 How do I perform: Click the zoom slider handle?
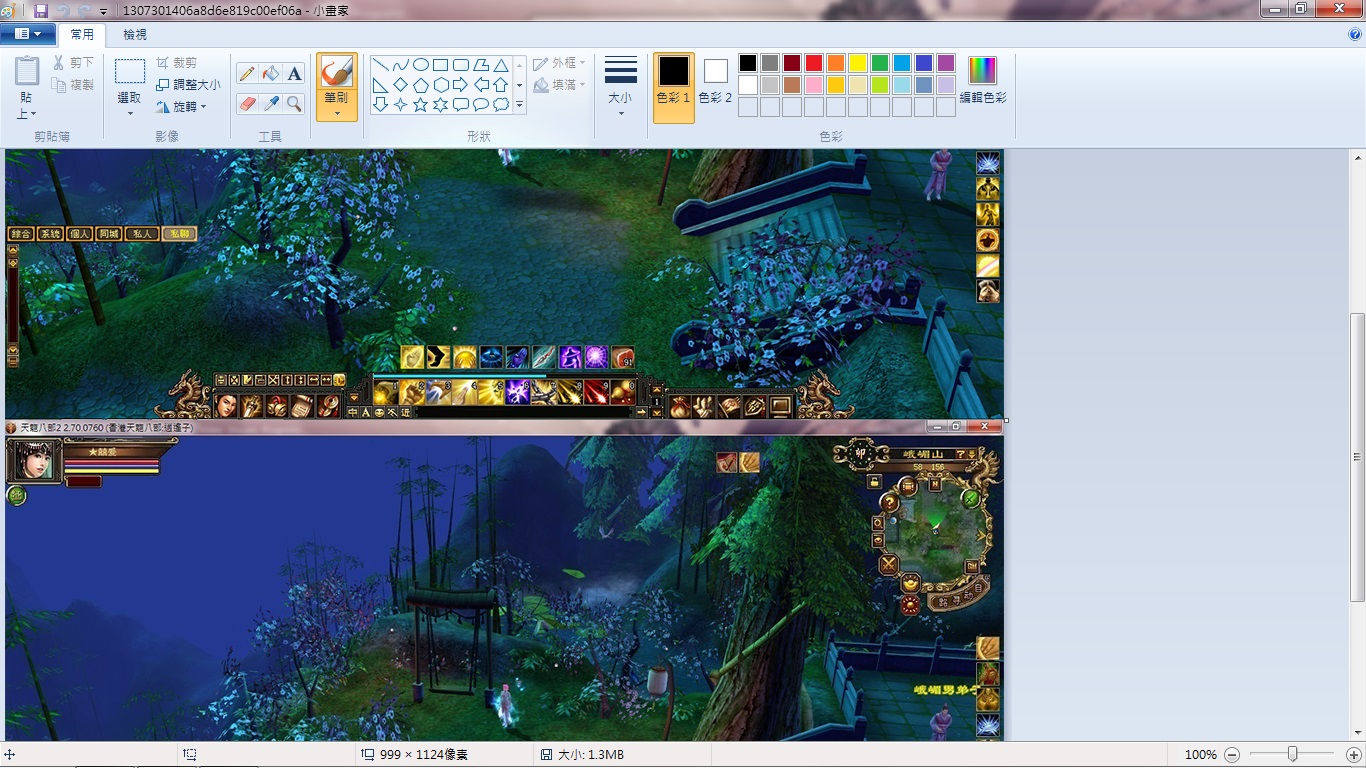tap(1293, 754)
